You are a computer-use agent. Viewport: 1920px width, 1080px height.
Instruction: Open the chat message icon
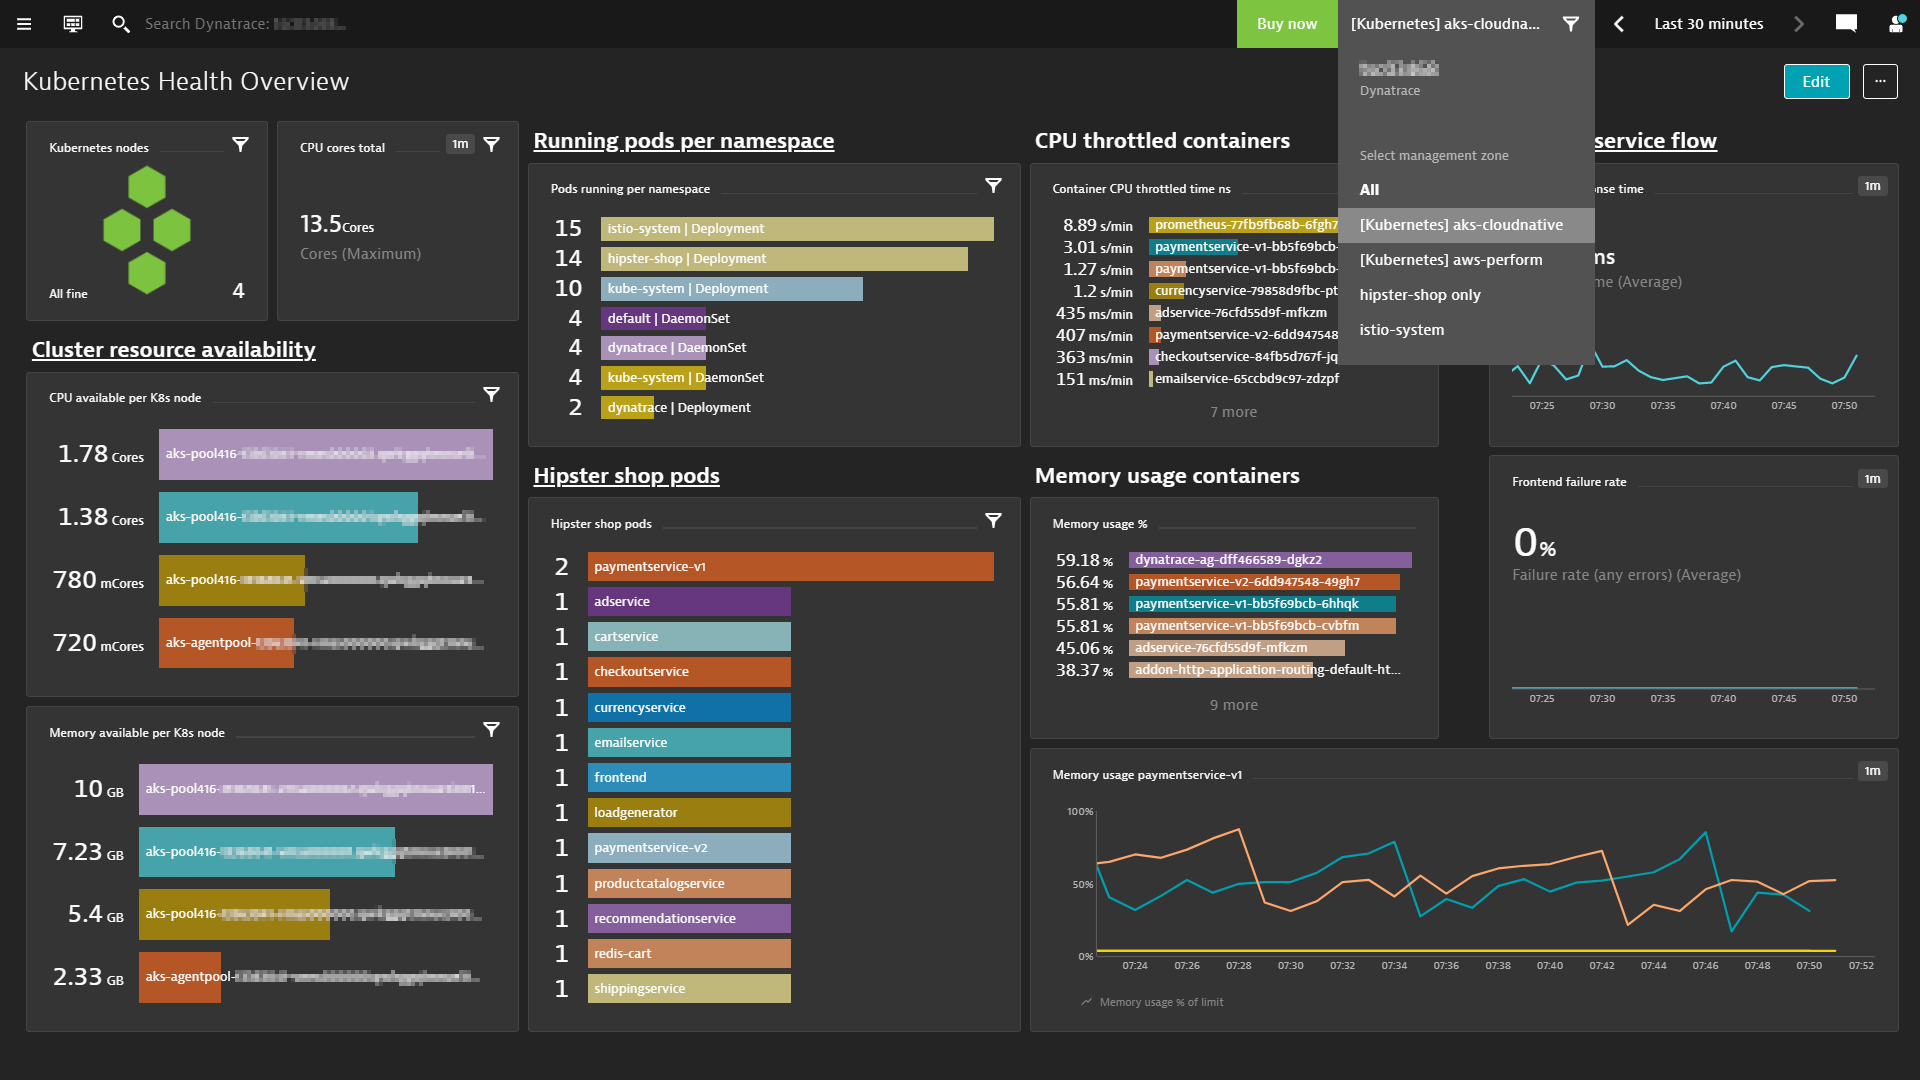(x=1846, y=24)
